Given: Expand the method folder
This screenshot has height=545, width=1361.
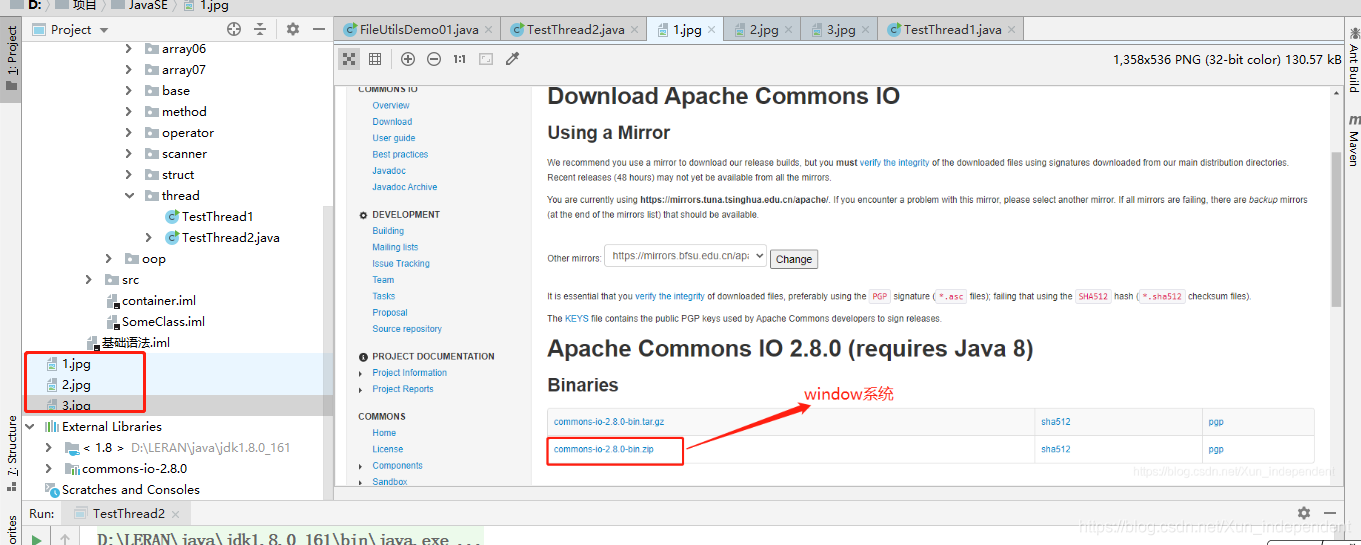Looking at the screenshot, I should (x=129, y=111).
